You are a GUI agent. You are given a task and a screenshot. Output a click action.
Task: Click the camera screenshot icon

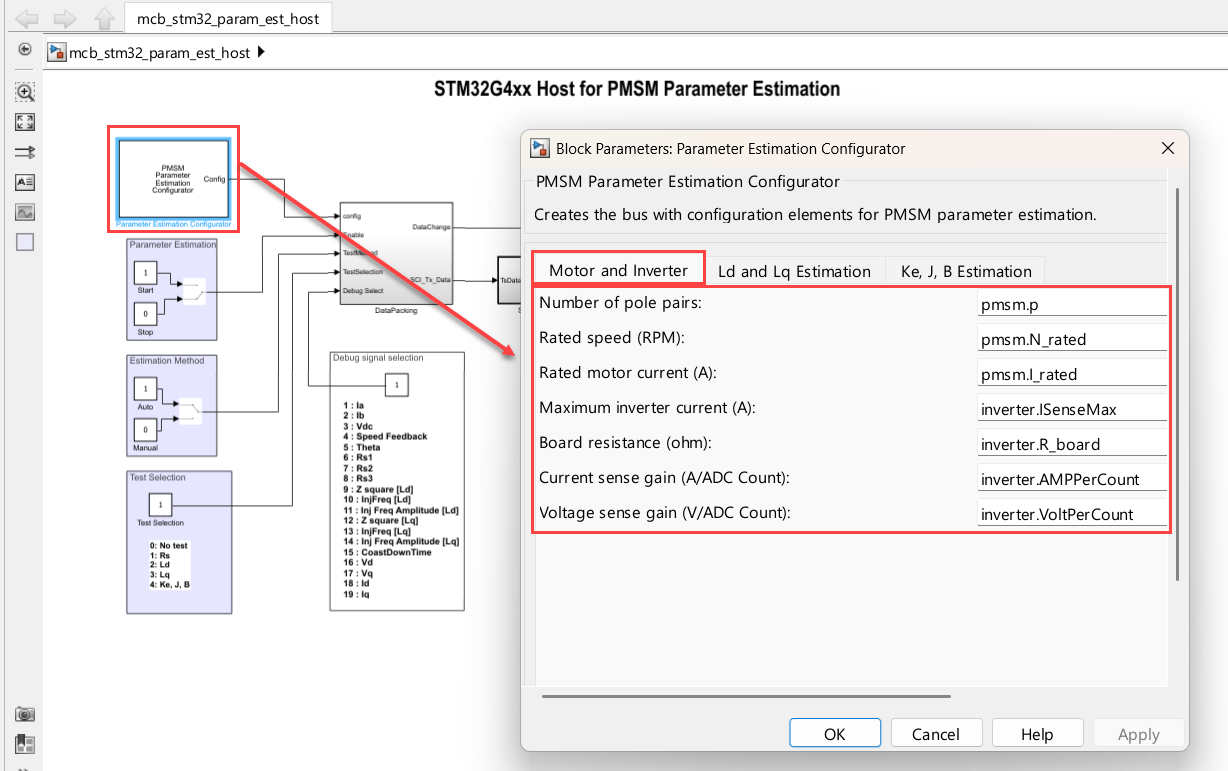point(25,714)
